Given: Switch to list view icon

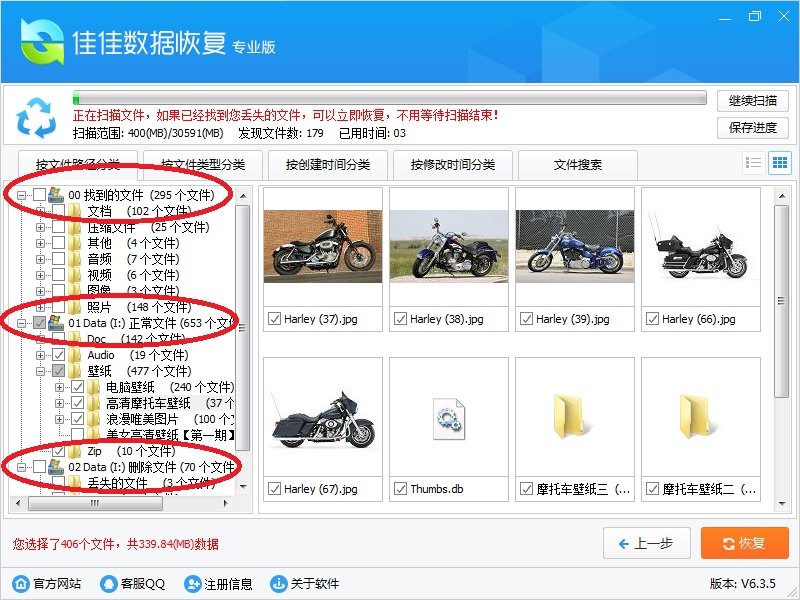Looking at the screenshot, I should pyautogui.click(x=754, y=163).
